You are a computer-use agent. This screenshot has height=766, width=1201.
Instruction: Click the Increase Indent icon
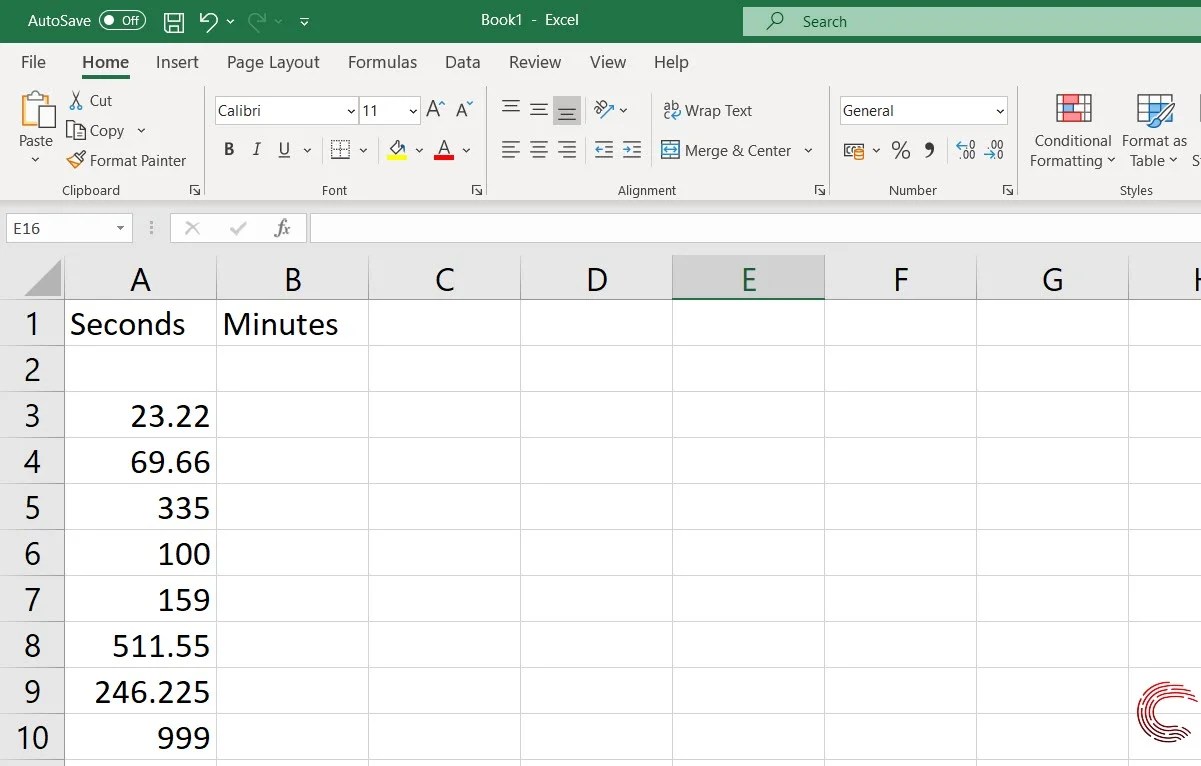pos(631,150)
